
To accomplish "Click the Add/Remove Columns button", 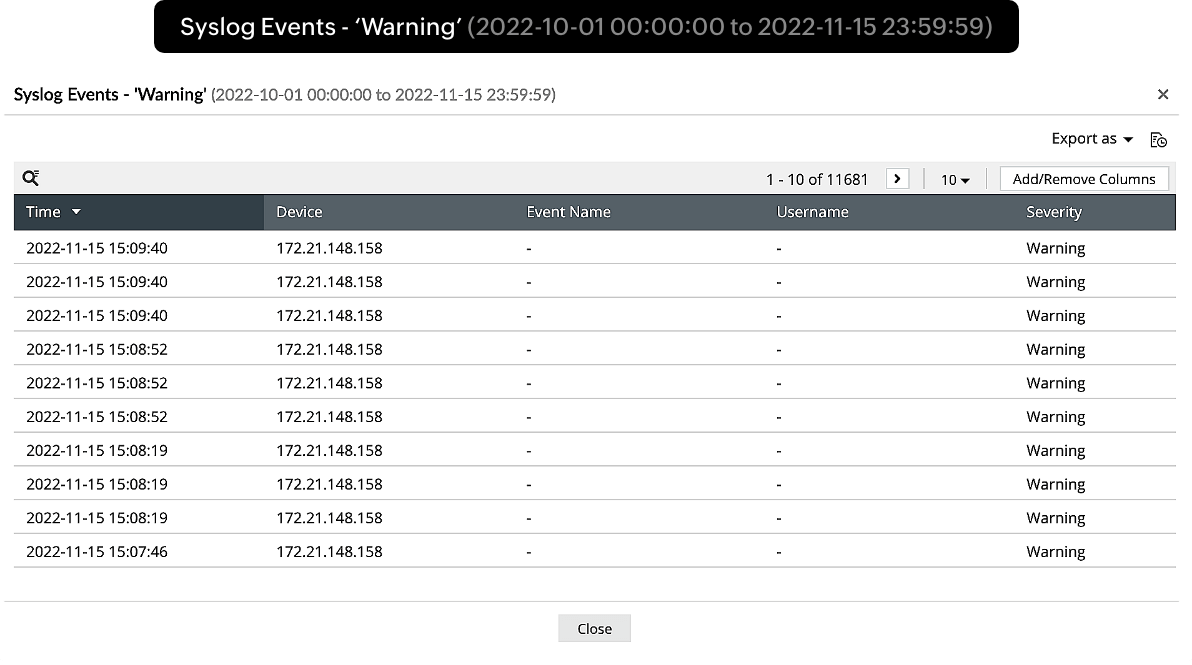I will pyautogui.click(x=1084, y=179).
